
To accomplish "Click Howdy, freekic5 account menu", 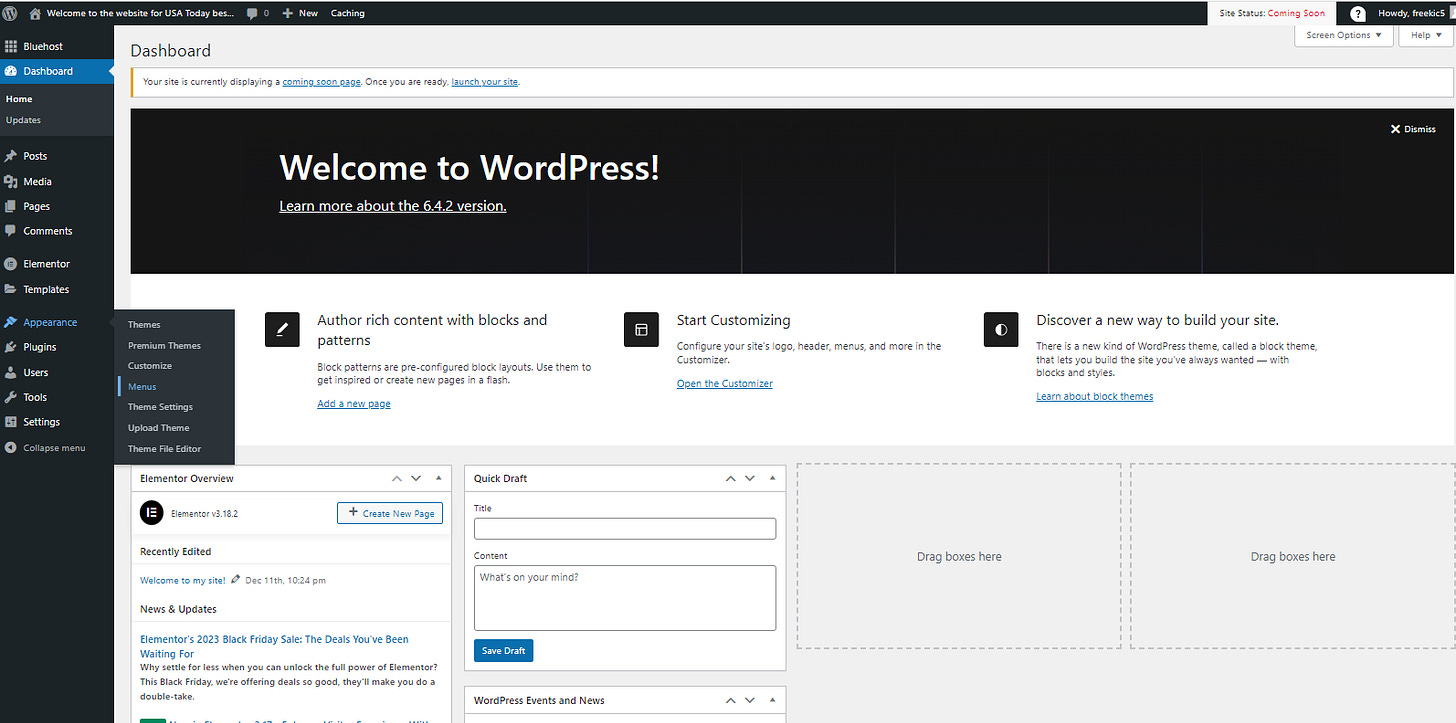I will coord(1413,13).
